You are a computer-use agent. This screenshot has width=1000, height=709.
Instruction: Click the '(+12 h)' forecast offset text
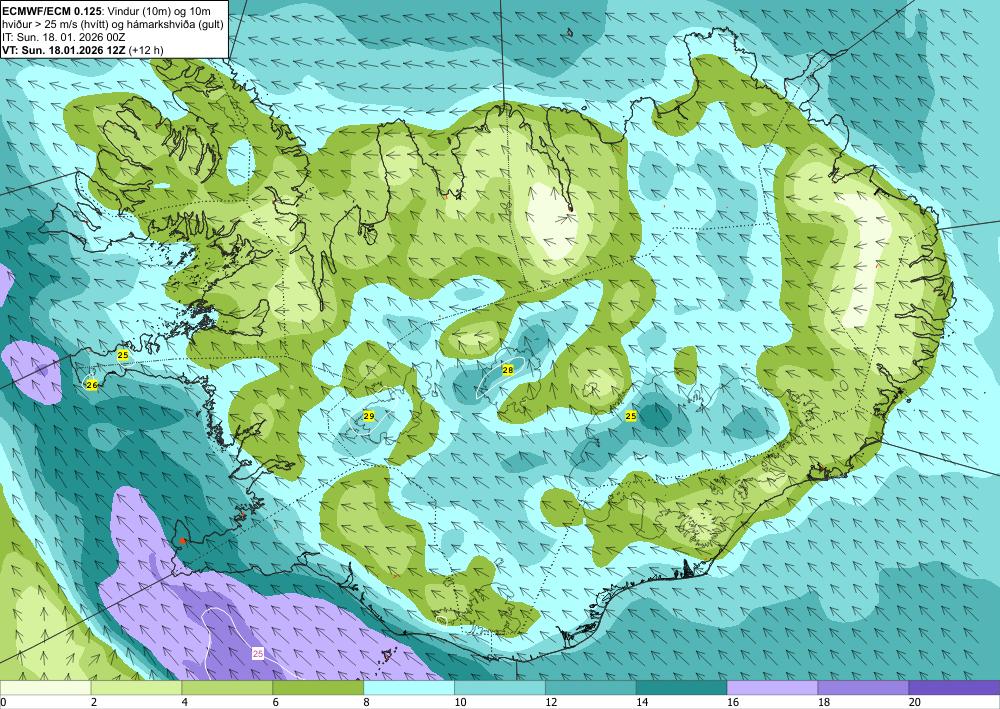click(145, 50)
